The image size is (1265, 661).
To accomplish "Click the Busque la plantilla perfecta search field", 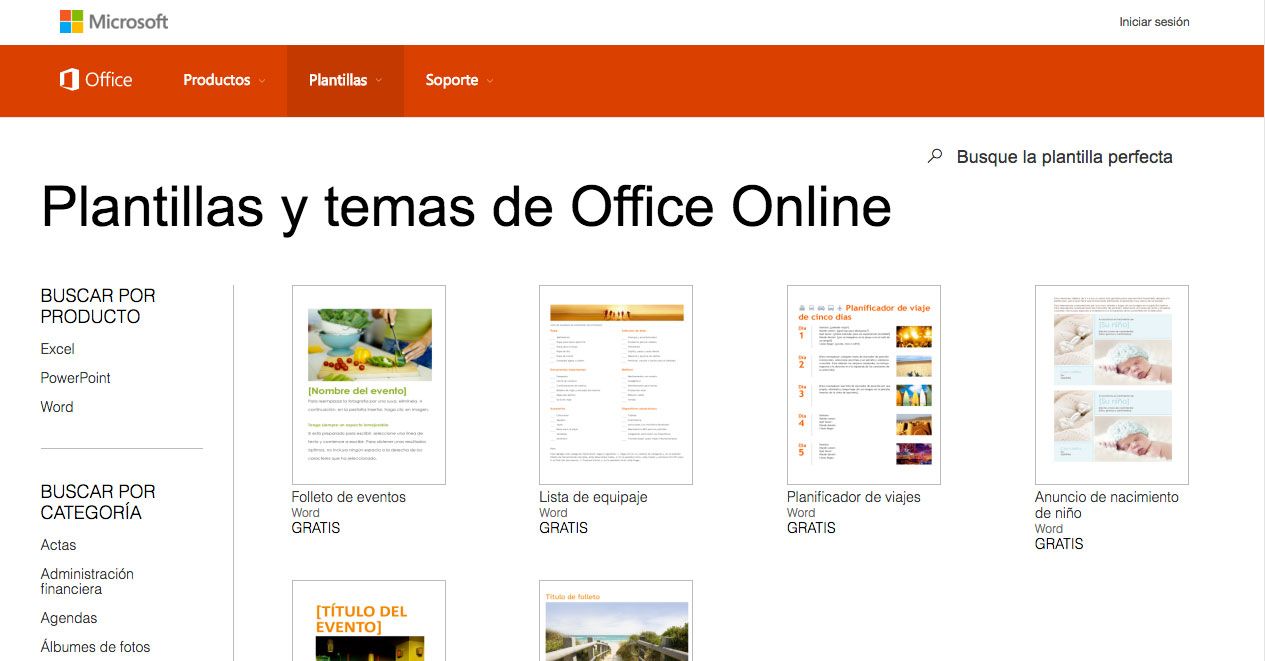I will coord(1064,157).
